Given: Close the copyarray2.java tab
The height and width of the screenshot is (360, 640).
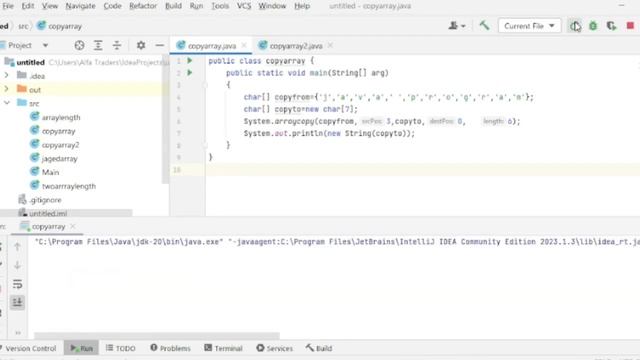Looking at the screenshot, I should tap(330, 46).
